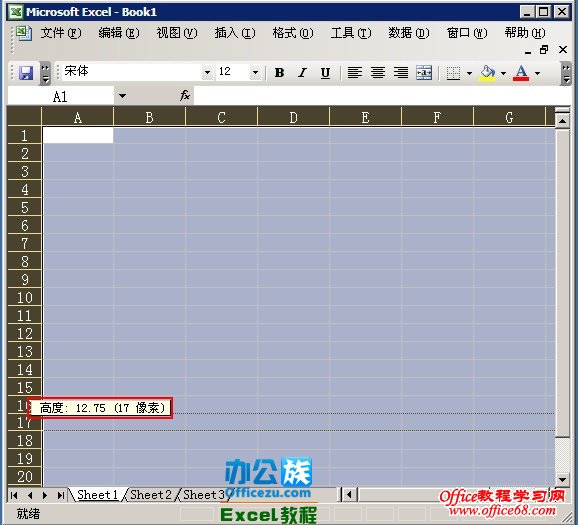
Task: Click the Excel workbook icon in menu bar
Action: (24, 33)
